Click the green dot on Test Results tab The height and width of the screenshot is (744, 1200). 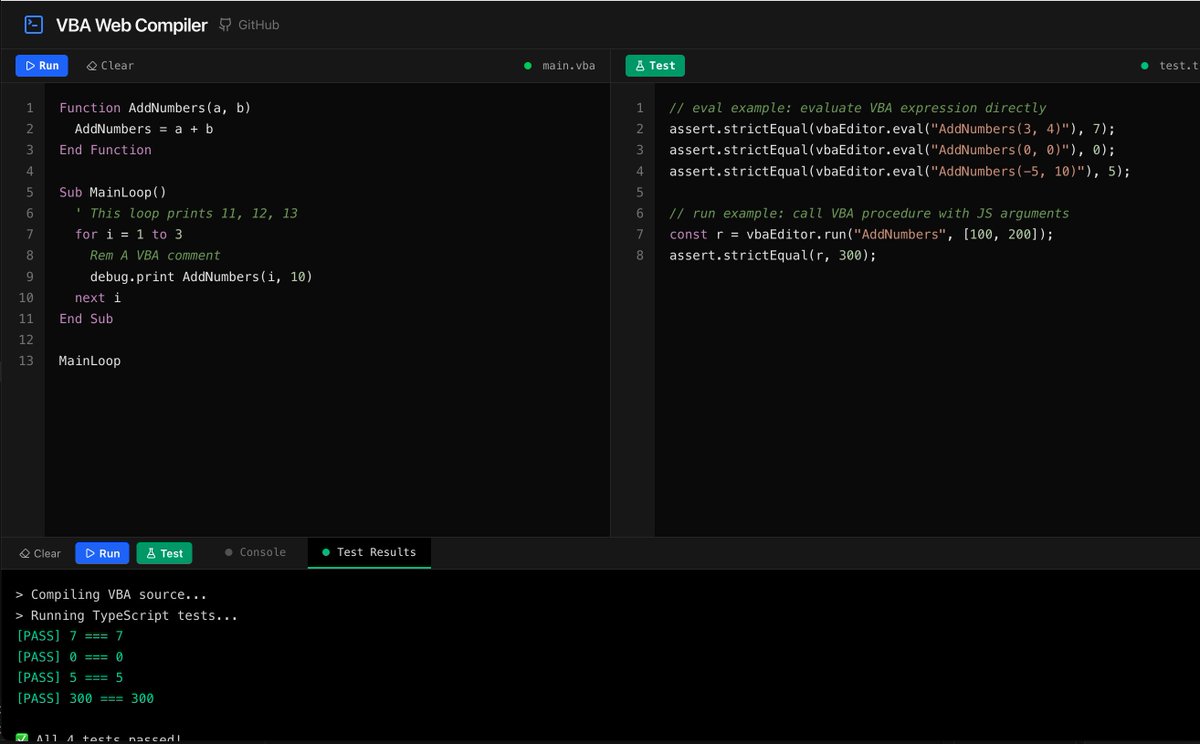click(x=326, y=552)
